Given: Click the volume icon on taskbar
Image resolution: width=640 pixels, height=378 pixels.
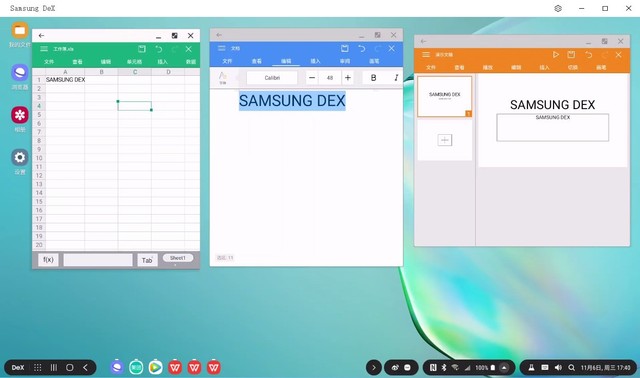Looking at the screenshot, I should pos(558,367).
